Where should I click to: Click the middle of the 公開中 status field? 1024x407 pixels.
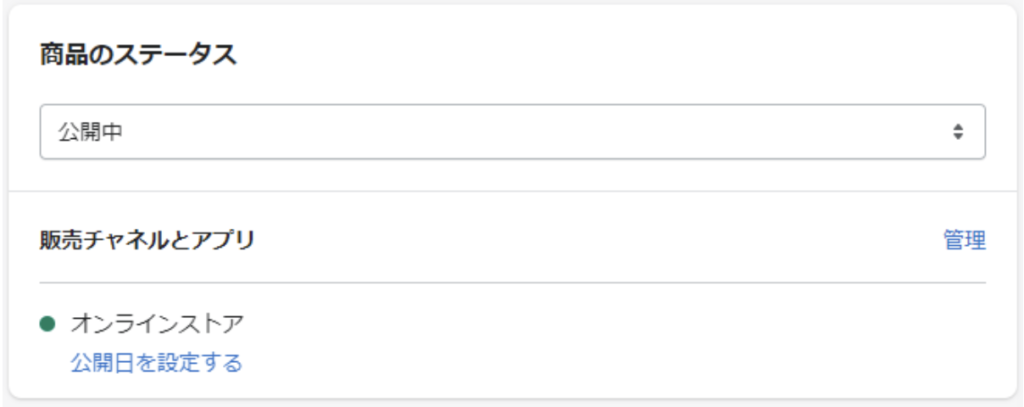(512, 132)
